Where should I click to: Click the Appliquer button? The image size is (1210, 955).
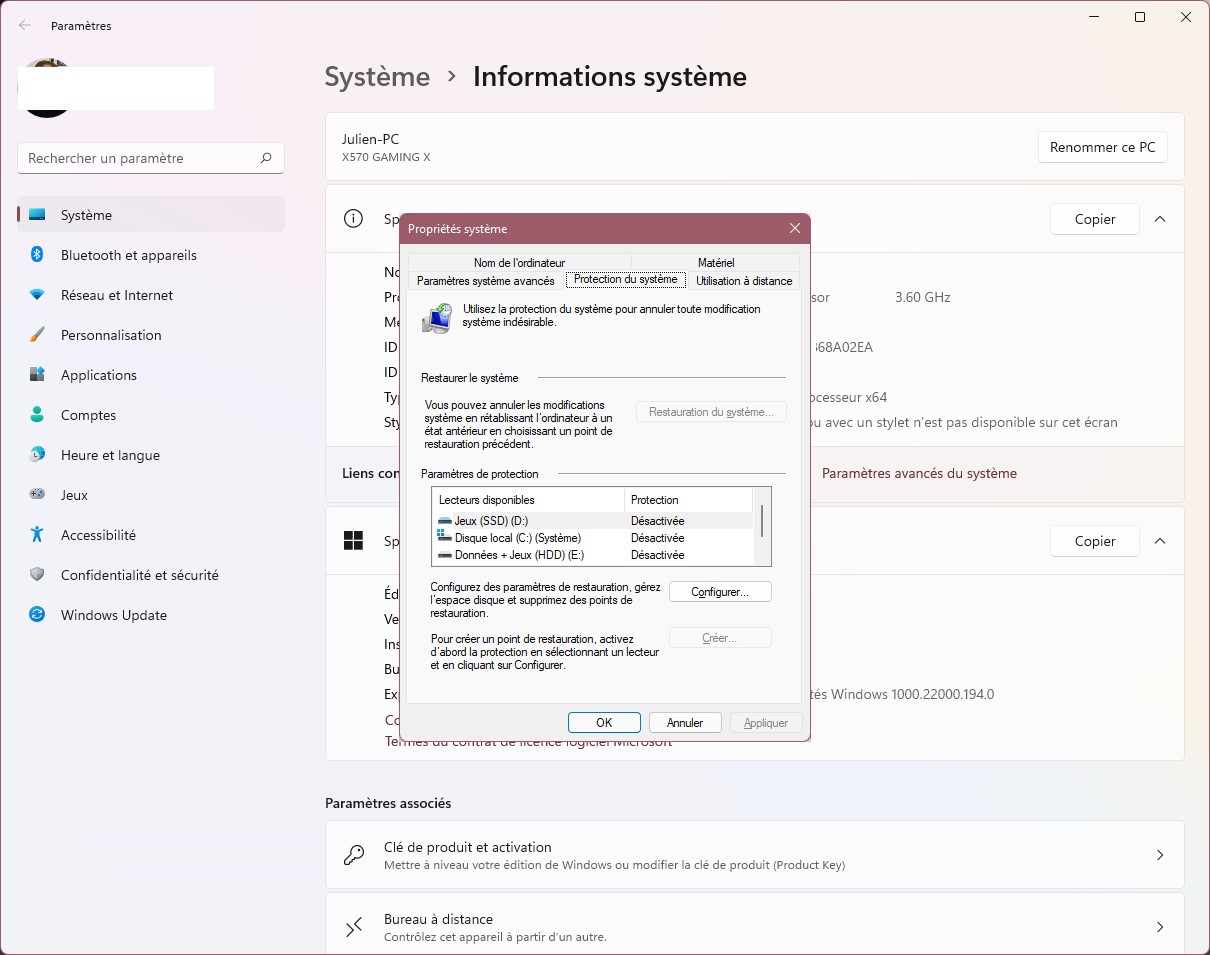pyautogui.click(x=766, y=722)
